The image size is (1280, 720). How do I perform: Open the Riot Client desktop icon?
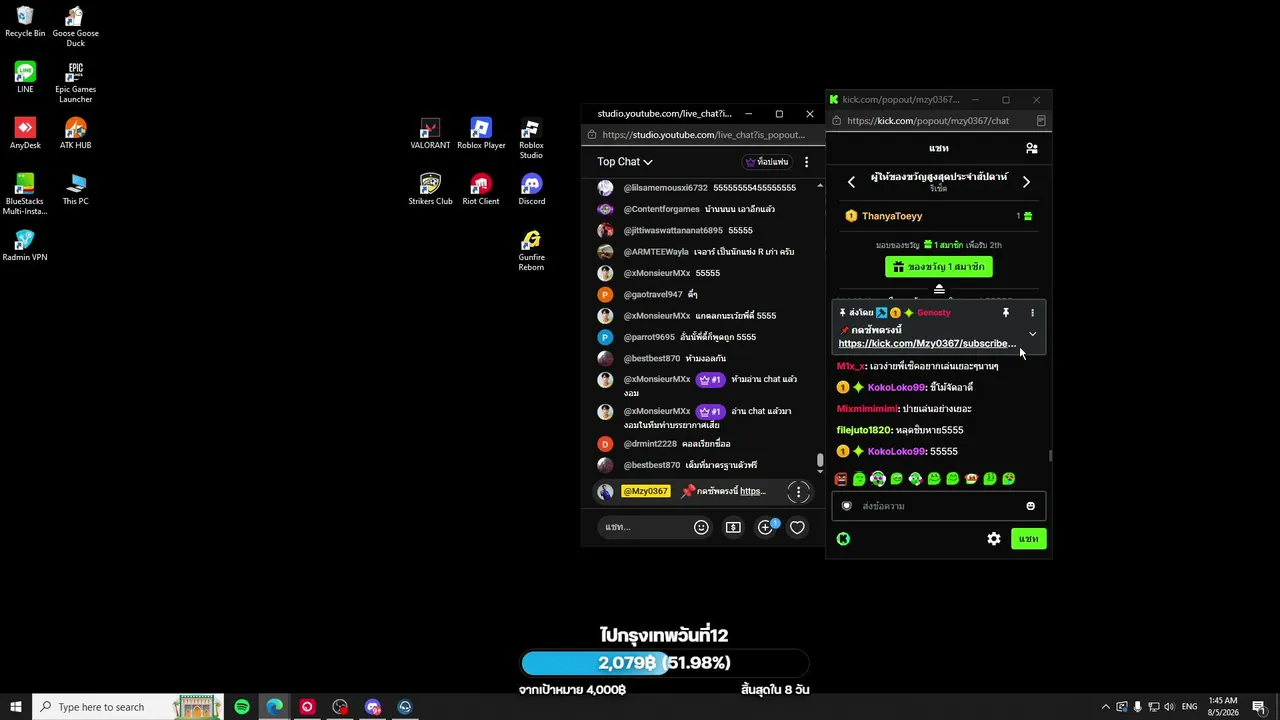481,190
